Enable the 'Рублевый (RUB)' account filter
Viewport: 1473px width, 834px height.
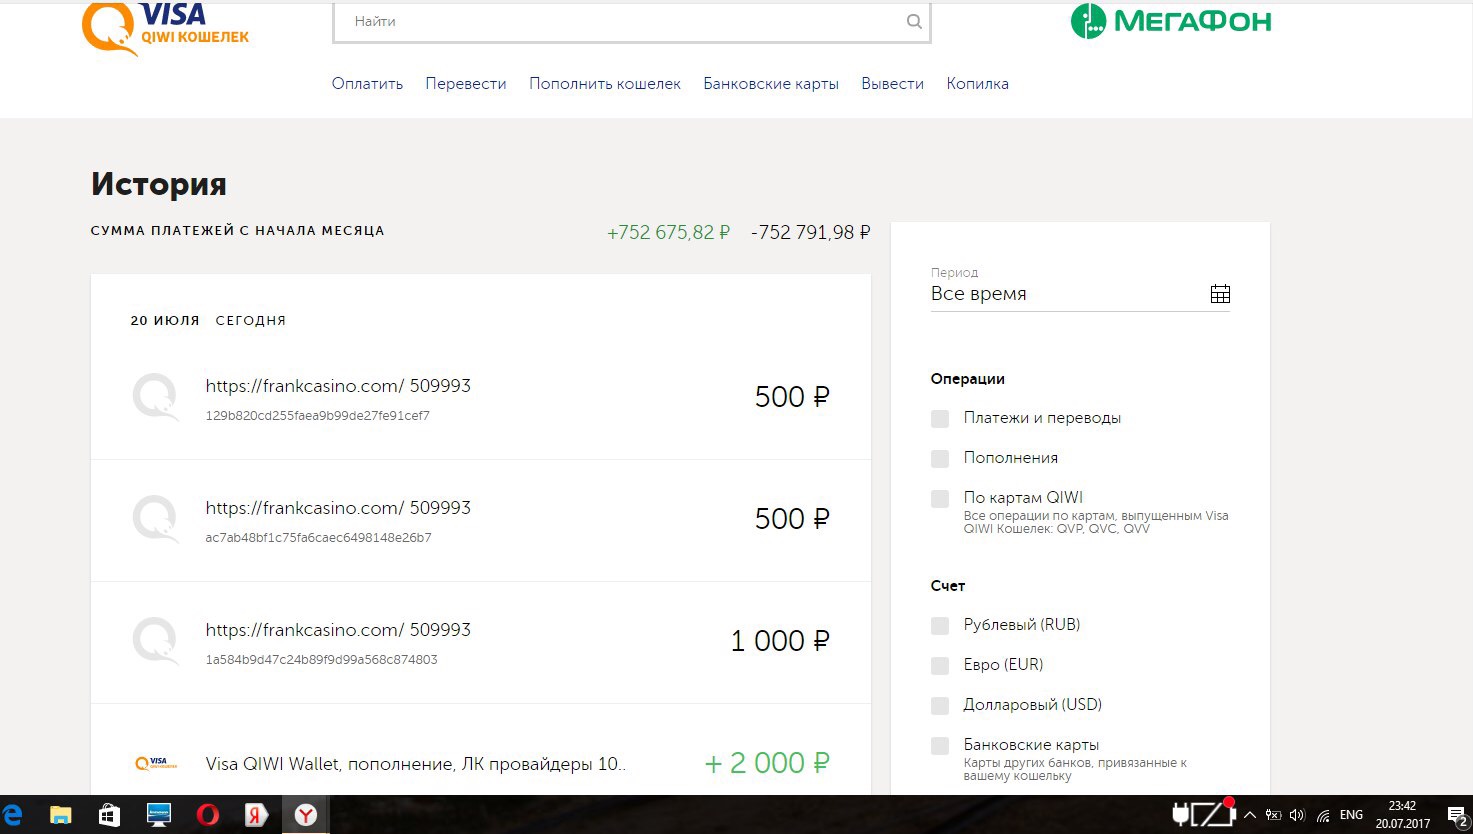[x=940, y=626]
